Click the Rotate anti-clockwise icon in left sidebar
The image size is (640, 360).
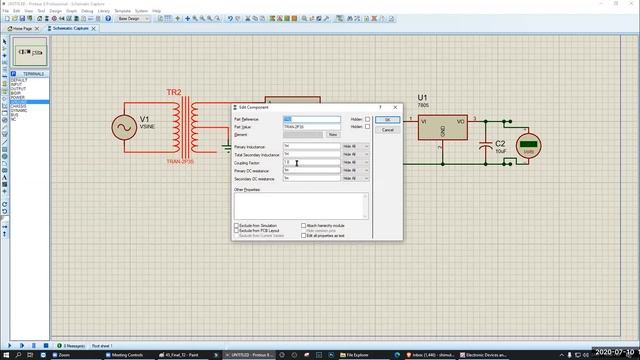pyautogui.click(x=4, y=211)
